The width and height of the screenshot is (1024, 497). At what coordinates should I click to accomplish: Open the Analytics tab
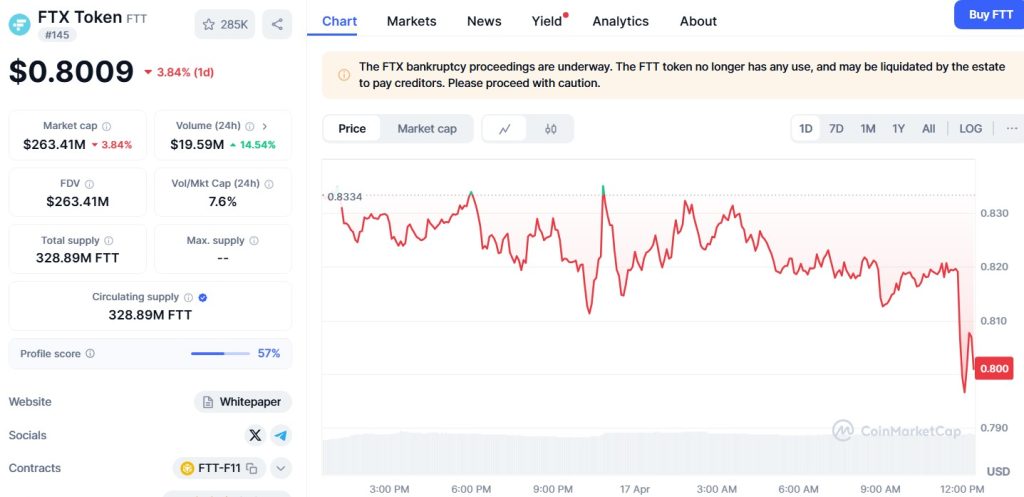620,21
